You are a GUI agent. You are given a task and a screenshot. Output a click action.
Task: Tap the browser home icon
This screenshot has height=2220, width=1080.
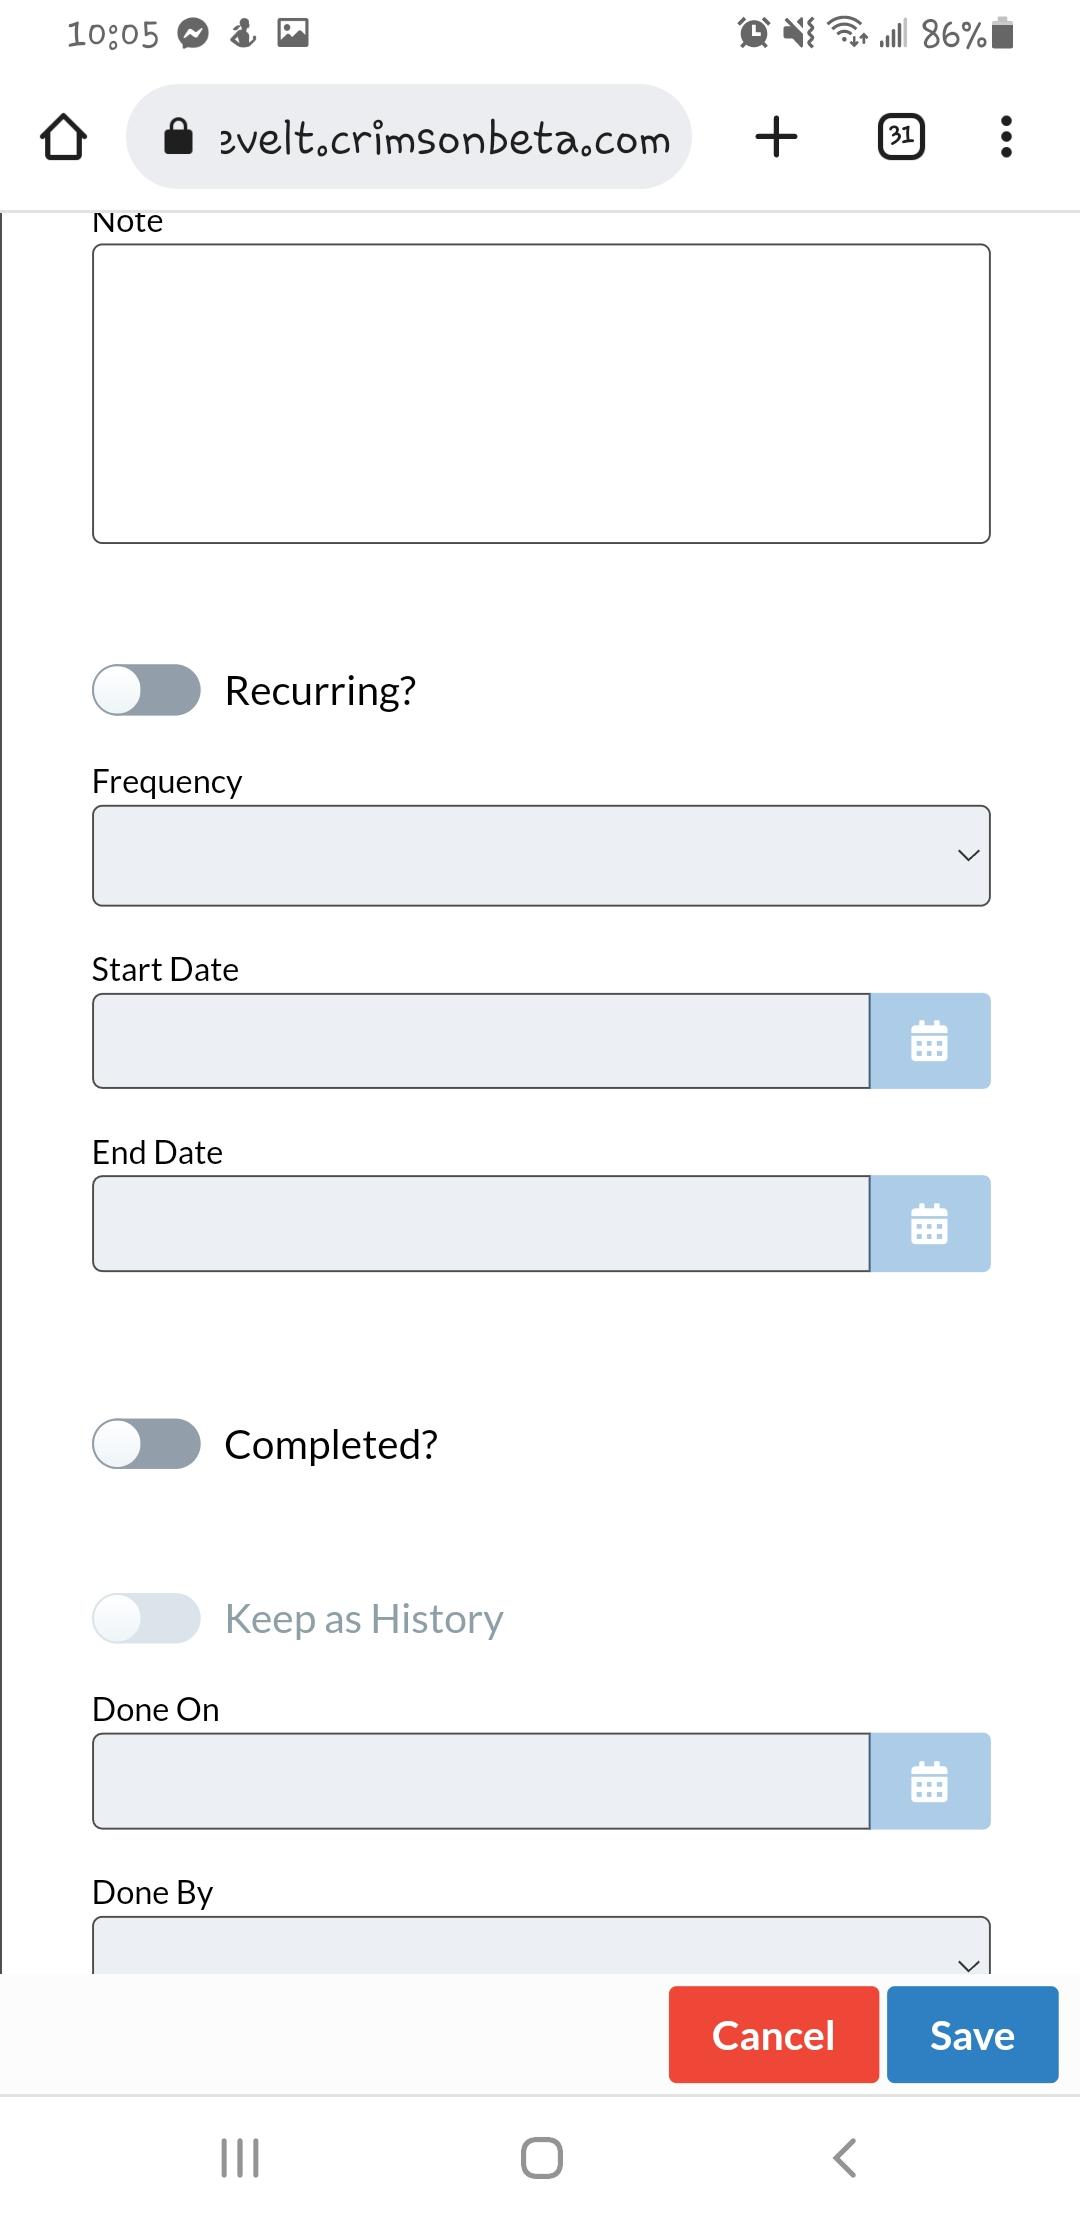(63, 137)
